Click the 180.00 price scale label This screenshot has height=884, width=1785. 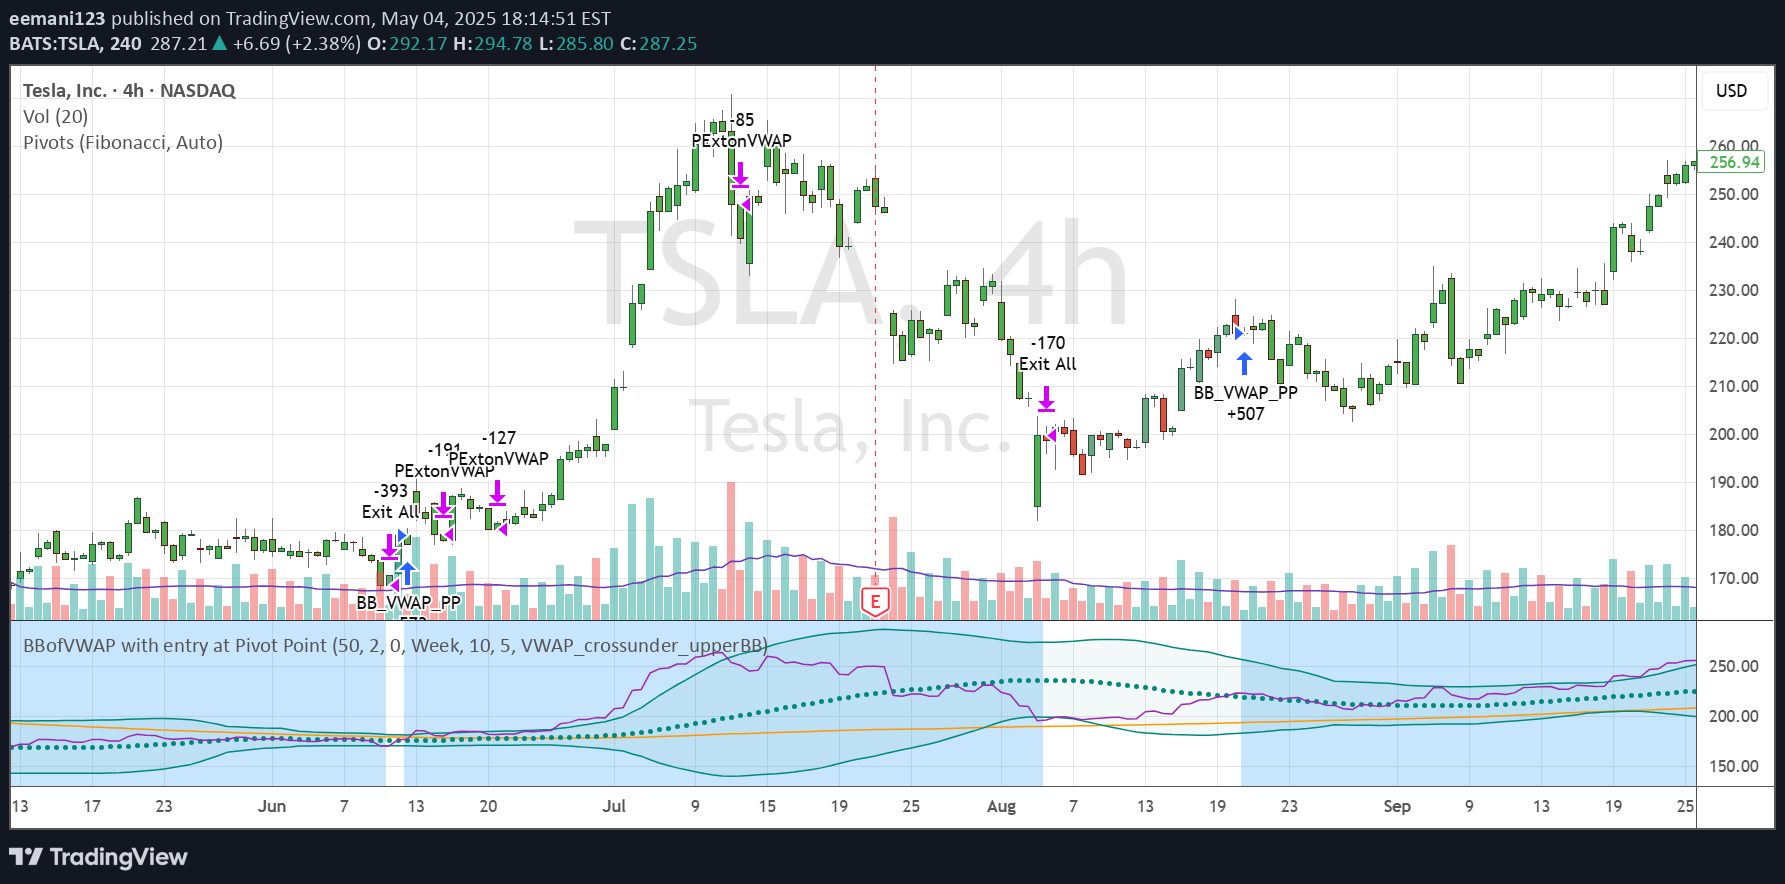1734,530
